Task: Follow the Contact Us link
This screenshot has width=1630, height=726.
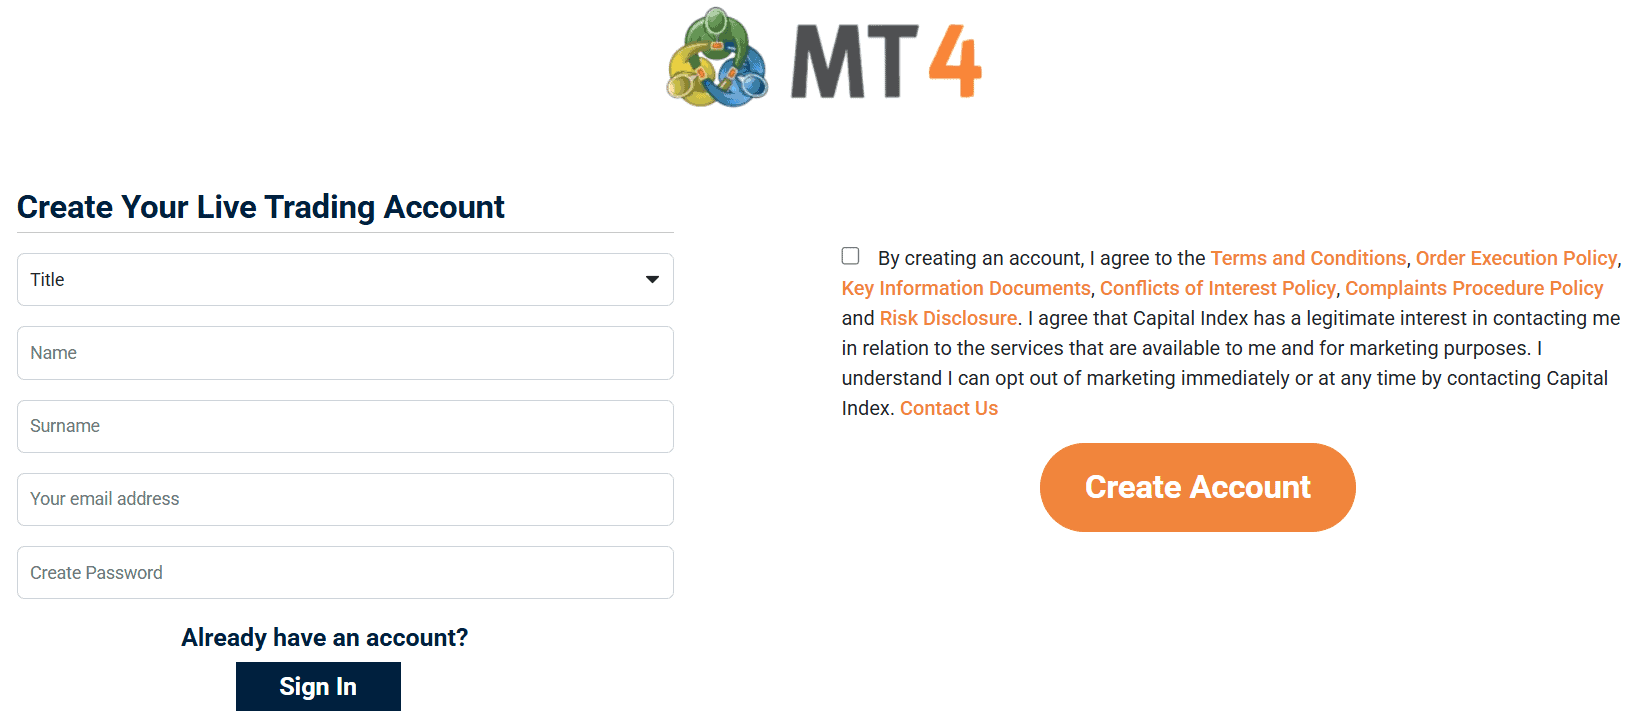Action: 949,408
